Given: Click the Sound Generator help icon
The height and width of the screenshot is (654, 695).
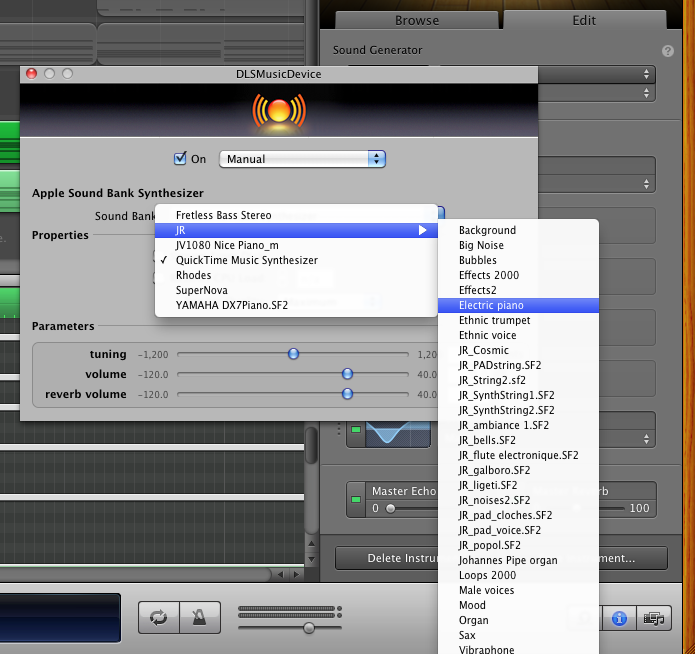Looking at the screenshot, I should pos(668,51).
